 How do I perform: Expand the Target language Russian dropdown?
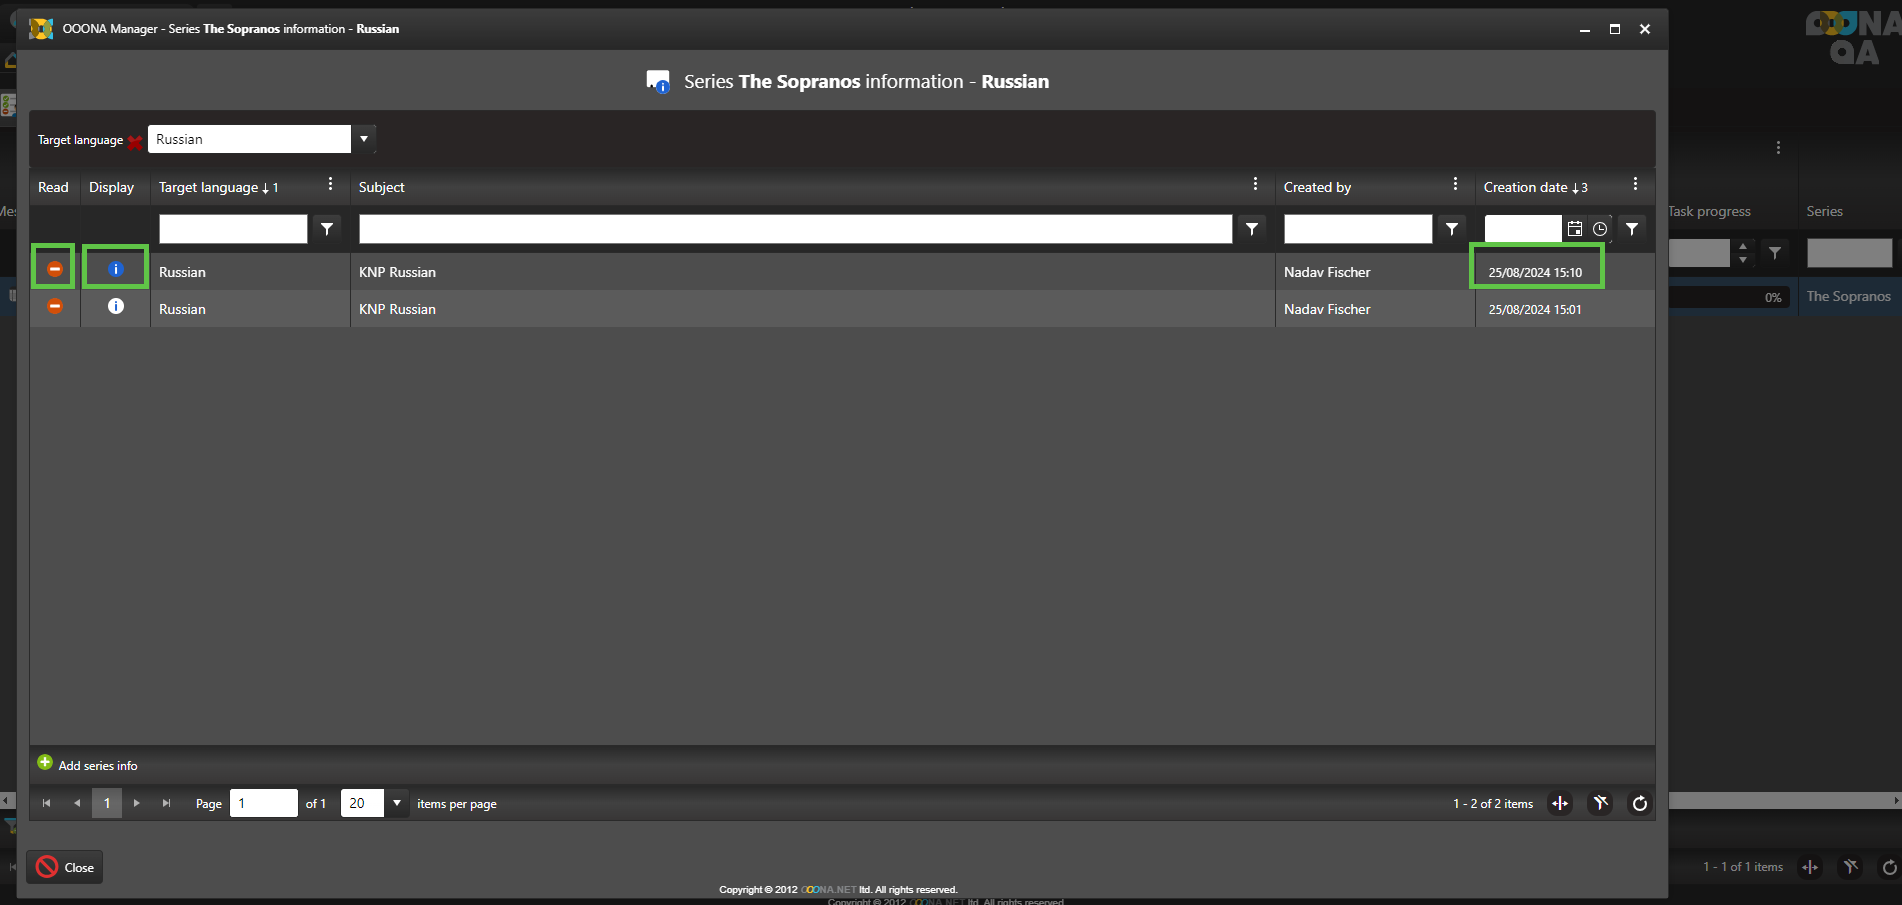(364, 139)
